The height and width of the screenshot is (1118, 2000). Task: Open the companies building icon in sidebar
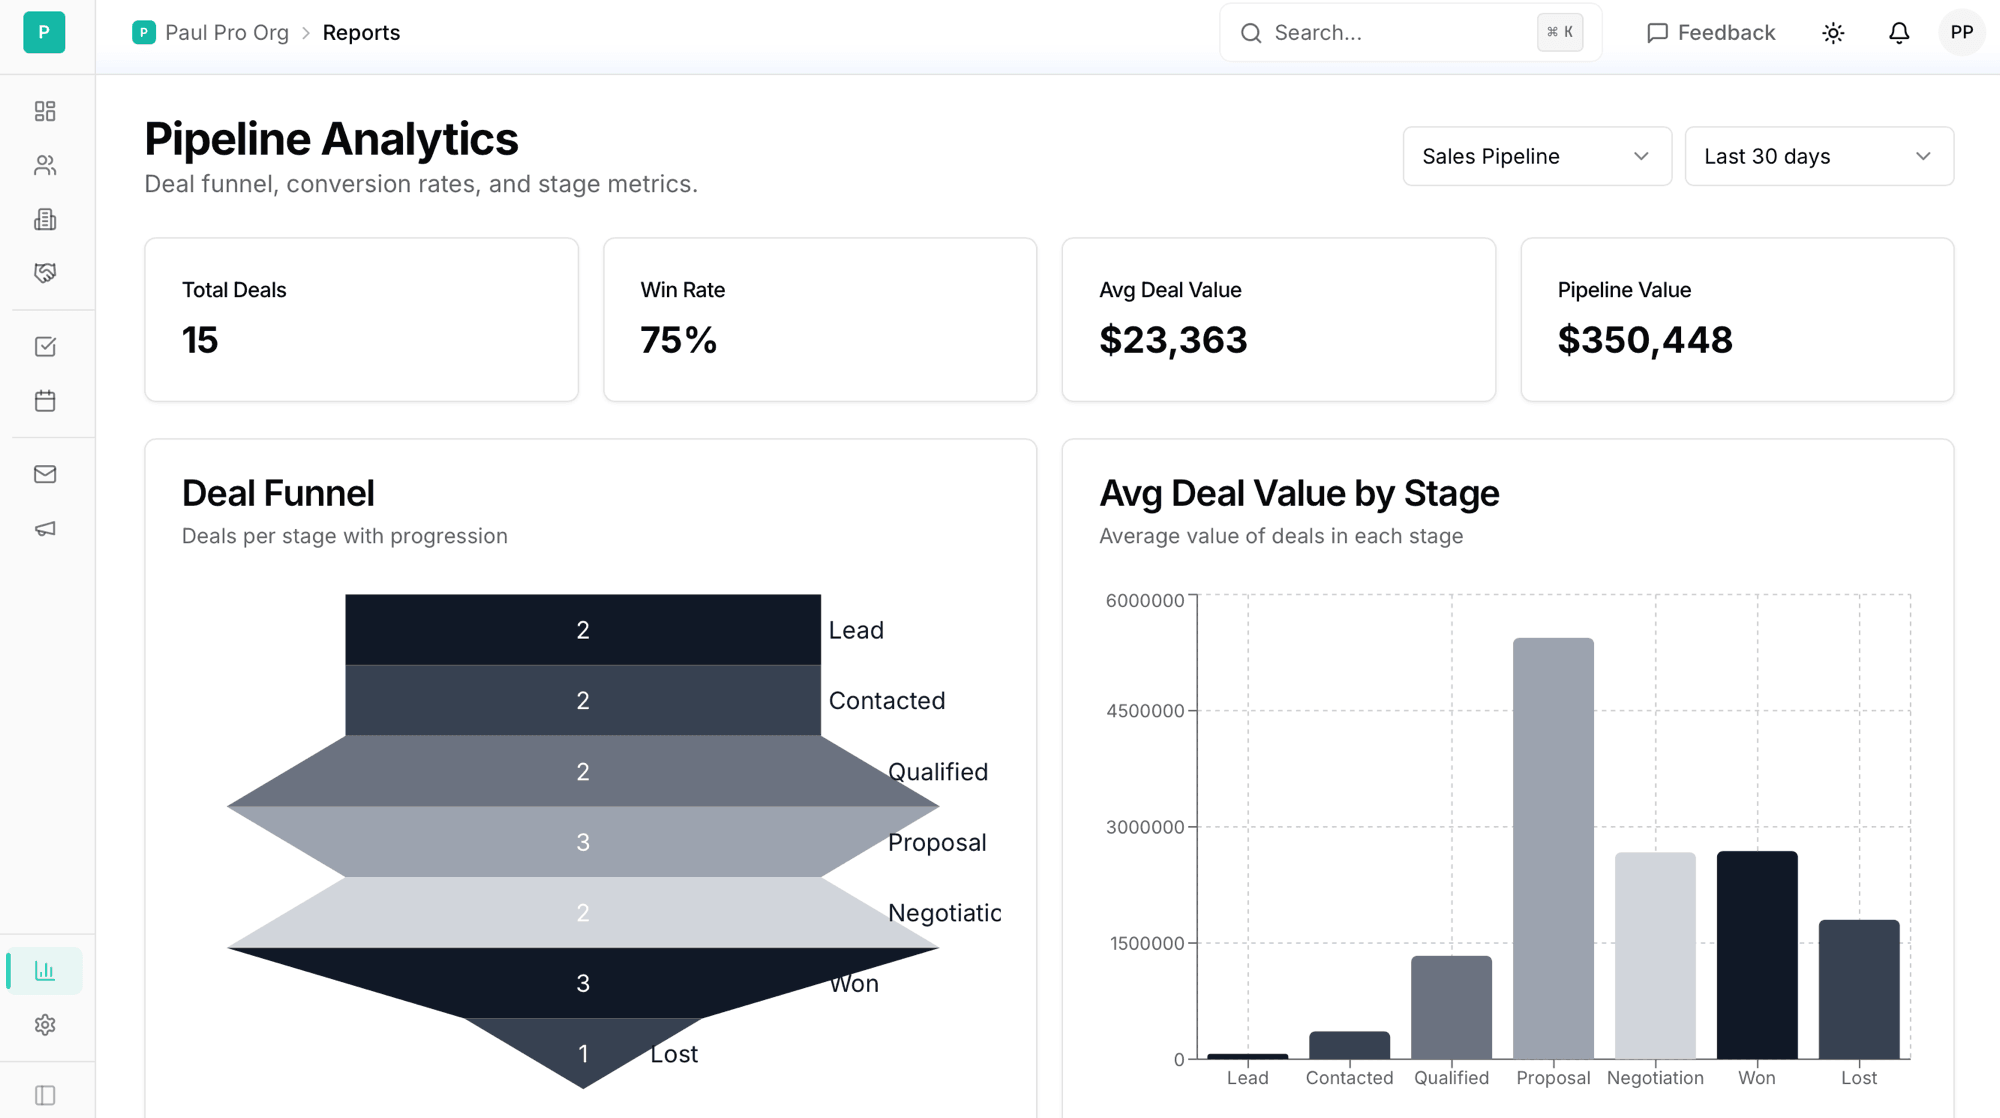(x=45, y=219)
